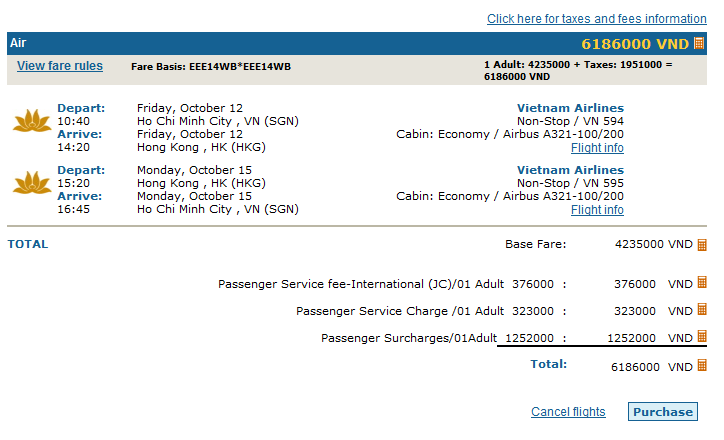724x440 pixels.
Task: Click the TOTAL section label
Action: [28, 244]
